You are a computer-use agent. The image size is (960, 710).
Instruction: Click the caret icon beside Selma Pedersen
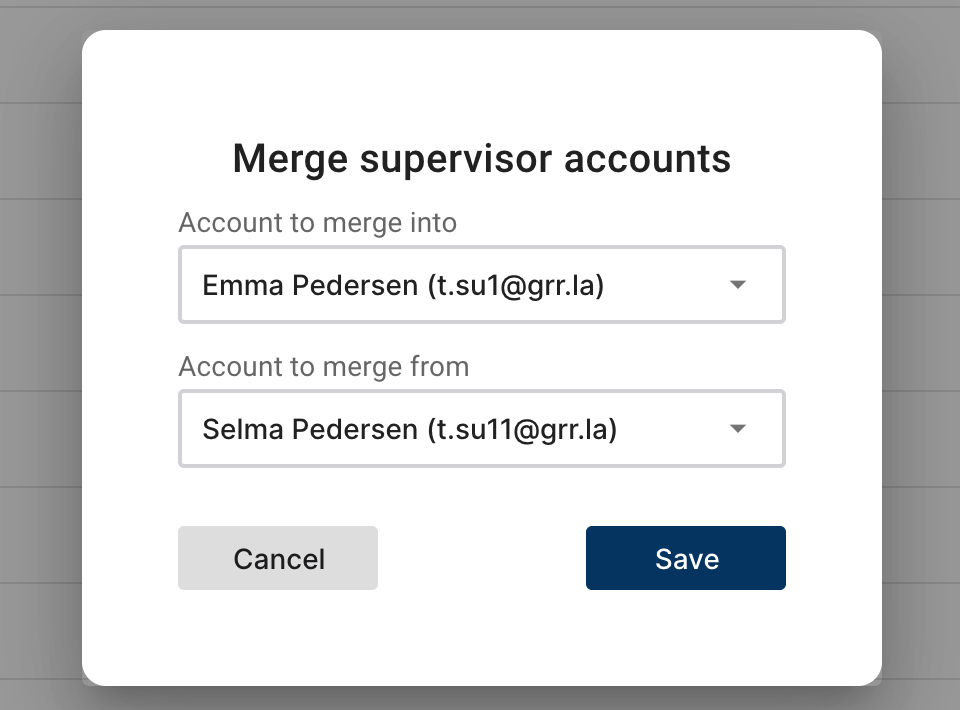coord(738,429)
